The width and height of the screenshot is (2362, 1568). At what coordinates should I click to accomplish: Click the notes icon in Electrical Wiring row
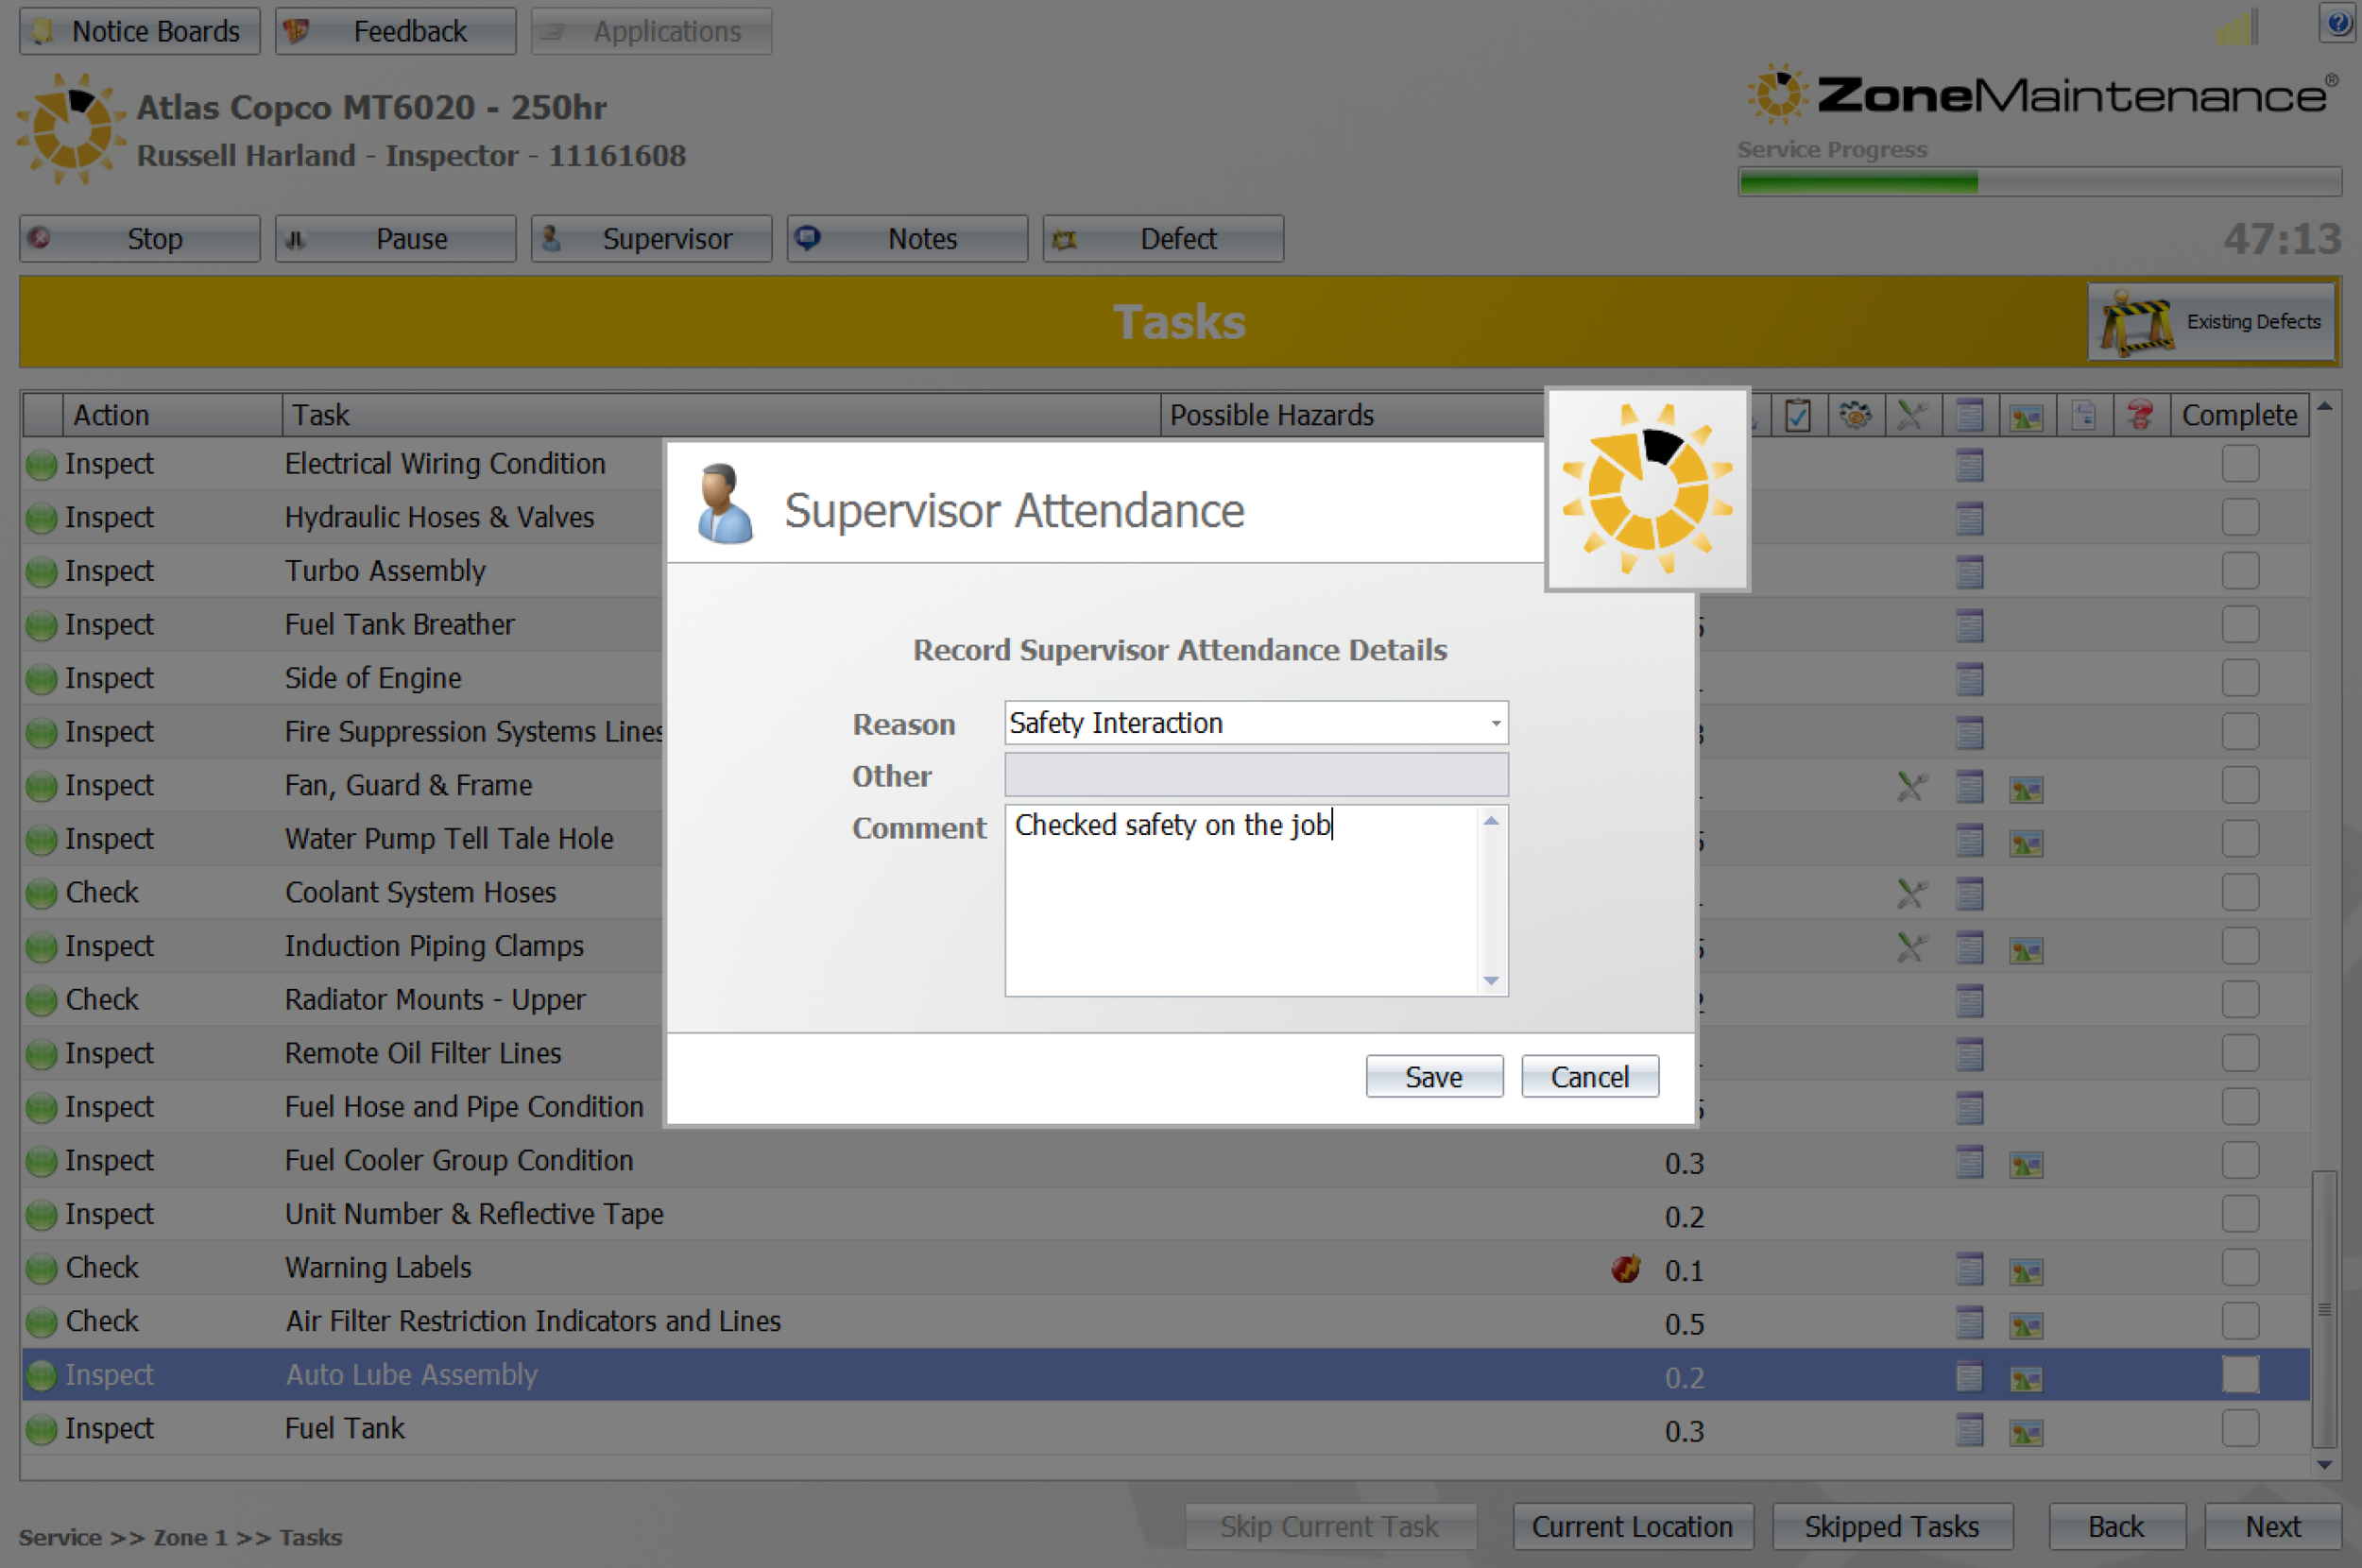tap(1969, 465)
